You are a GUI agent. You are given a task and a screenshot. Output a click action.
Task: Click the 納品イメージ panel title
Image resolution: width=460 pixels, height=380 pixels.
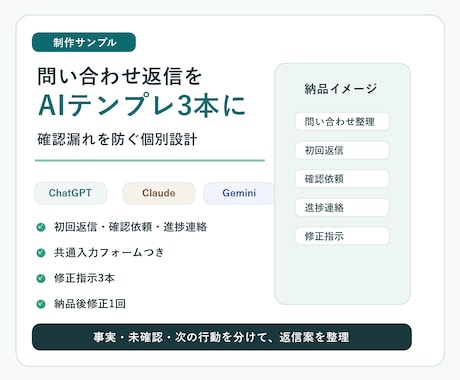(x=341, y=89)
